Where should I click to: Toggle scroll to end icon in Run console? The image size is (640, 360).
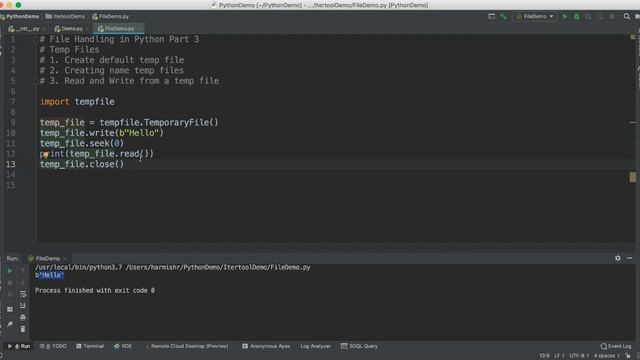click(23, 305)
